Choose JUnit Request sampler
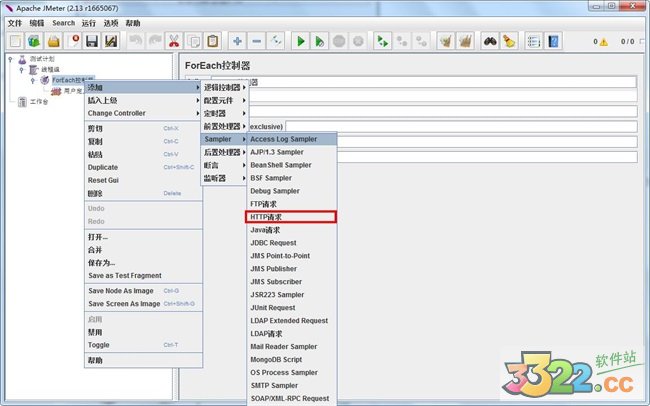 click(x=292, y=308)
